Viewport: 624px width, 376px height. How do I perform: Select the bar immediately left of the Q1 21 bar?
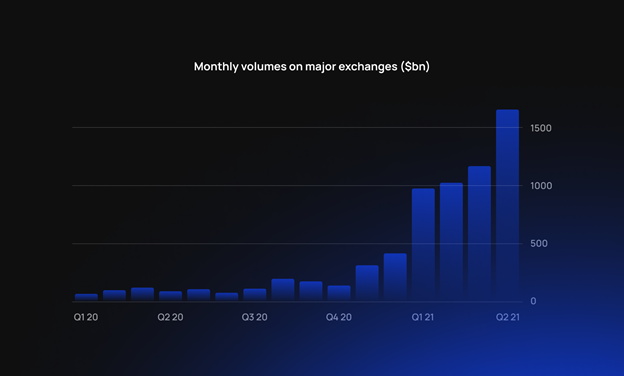[x=395, y=277]
